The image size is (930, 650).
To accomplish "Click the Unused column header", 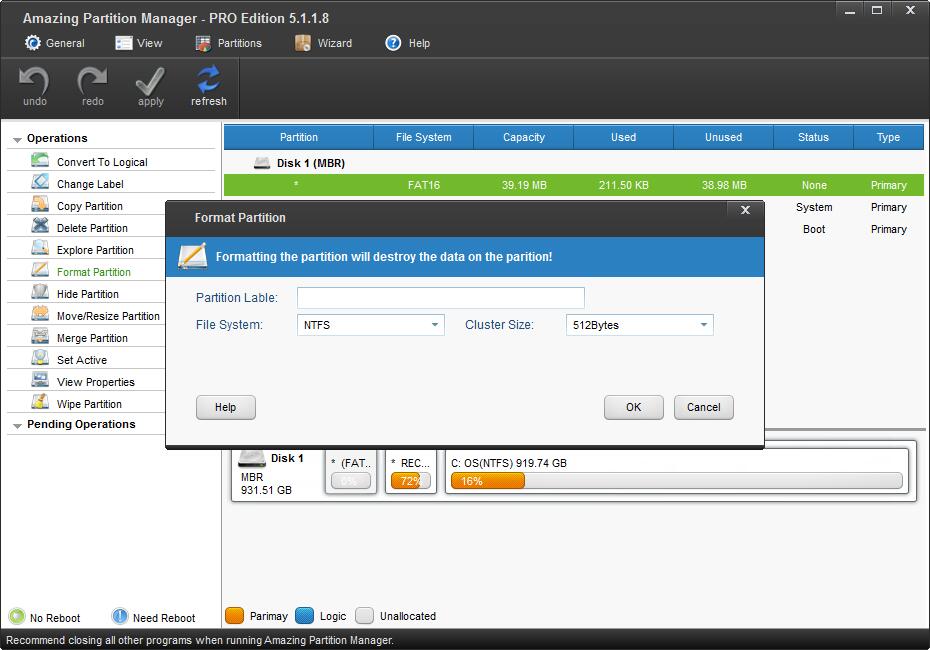I will tap(723, 137).
